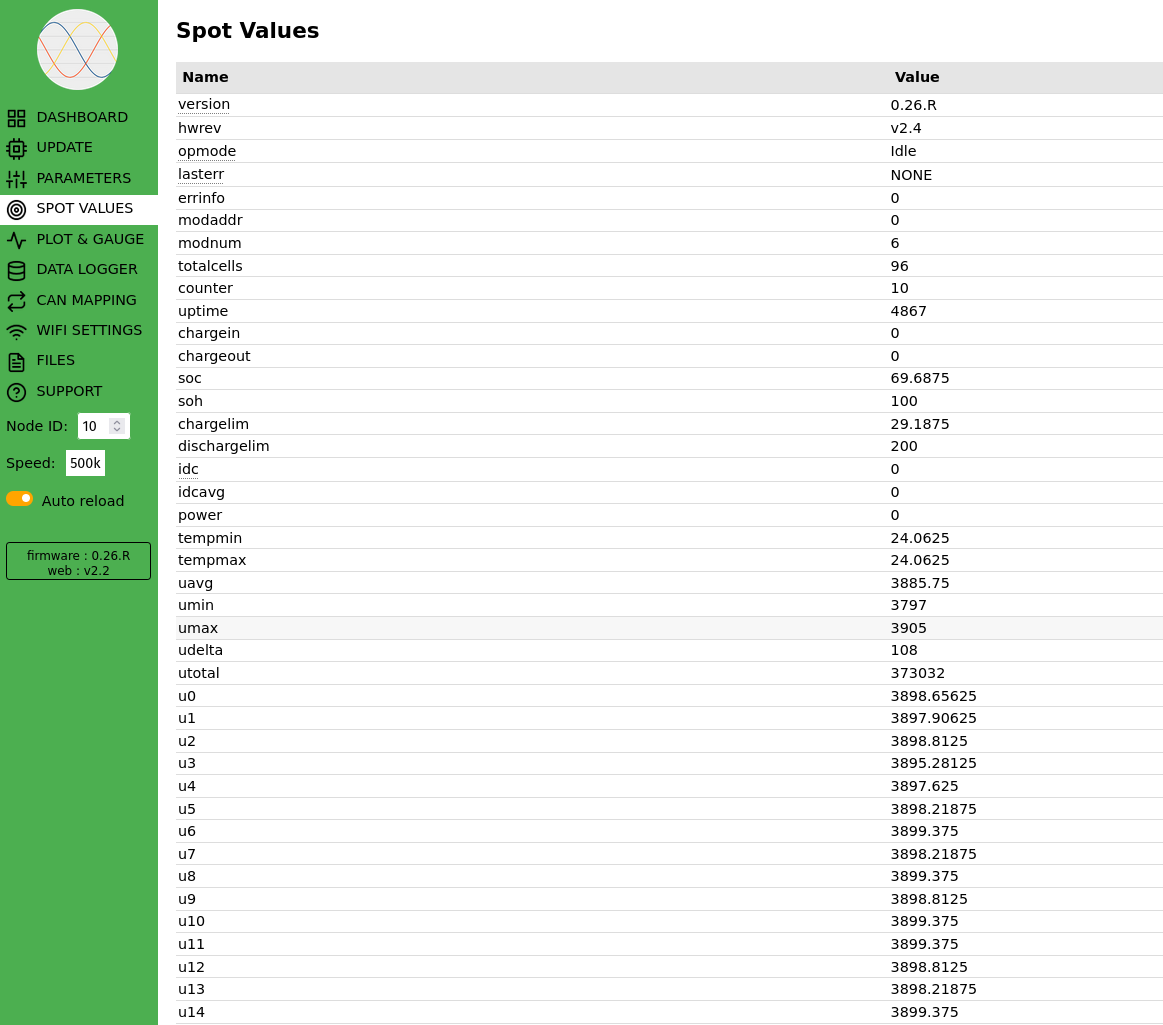Click the Node ID stepper arrows
This screenshot has height=1025, width=1163.
(117, 426)
